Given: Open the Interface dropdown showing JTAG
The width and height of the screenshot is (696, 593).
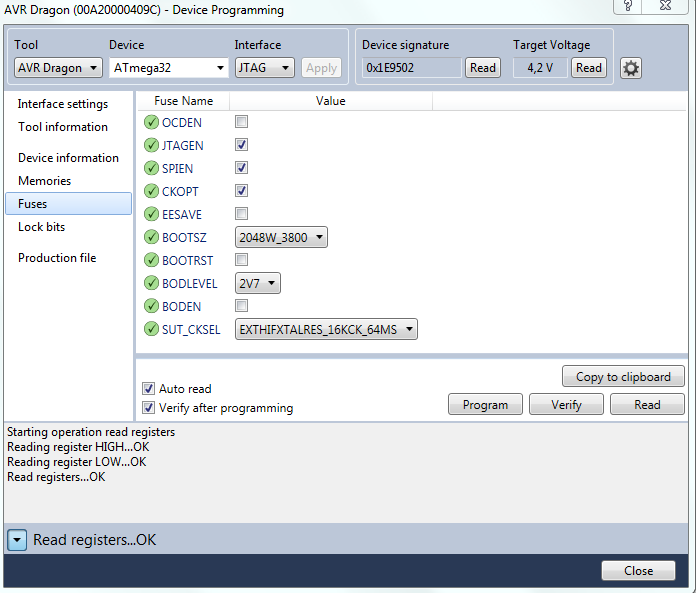Looking at the screenshot, I should coord(265,68).
